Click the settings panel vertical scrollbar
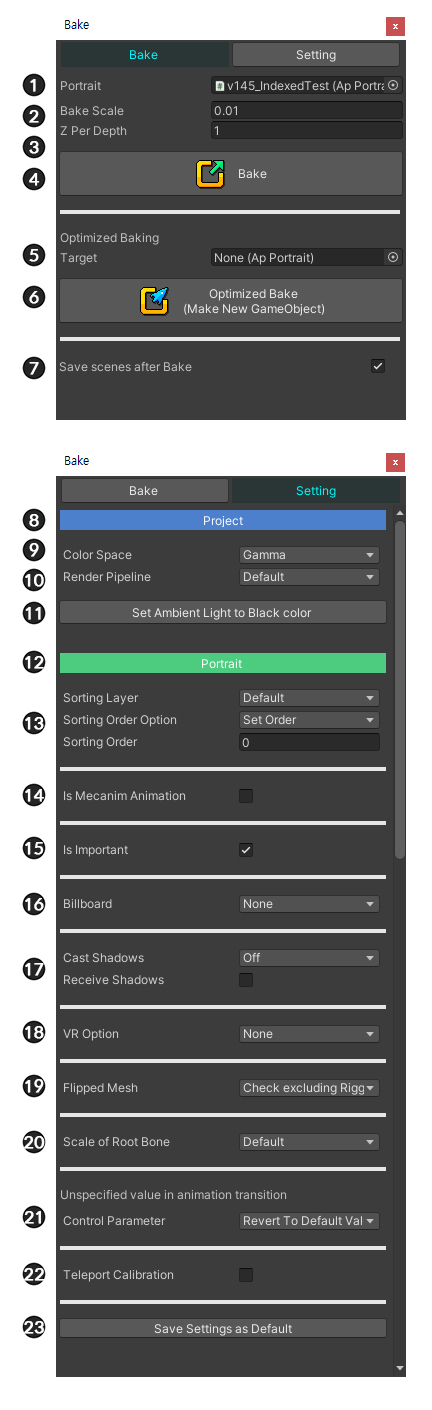 pyautogui.click(x=400, y=690)
